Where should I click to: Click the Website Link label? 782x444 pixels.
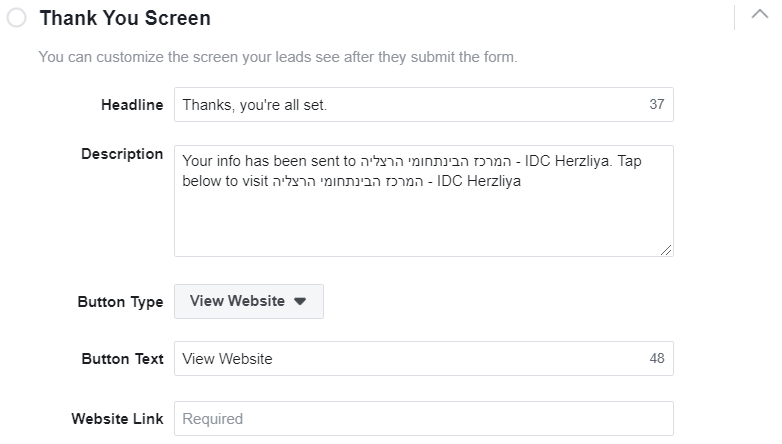[117, 419]
